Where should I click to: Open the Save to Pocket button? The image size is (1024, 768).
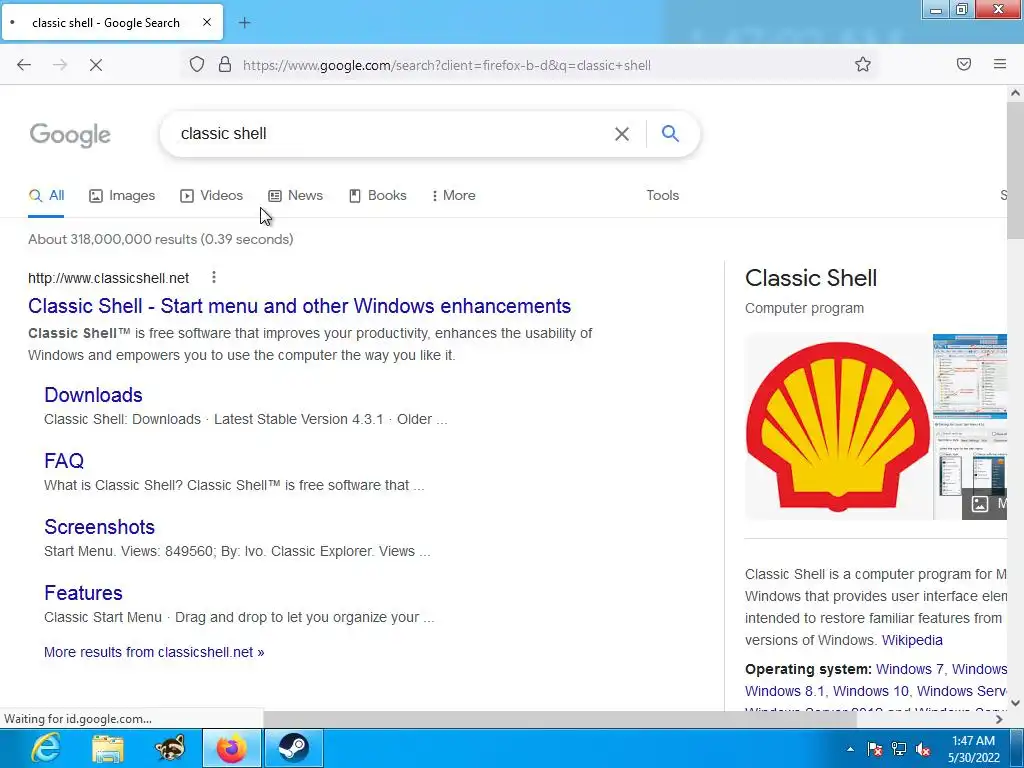(964, 64)
